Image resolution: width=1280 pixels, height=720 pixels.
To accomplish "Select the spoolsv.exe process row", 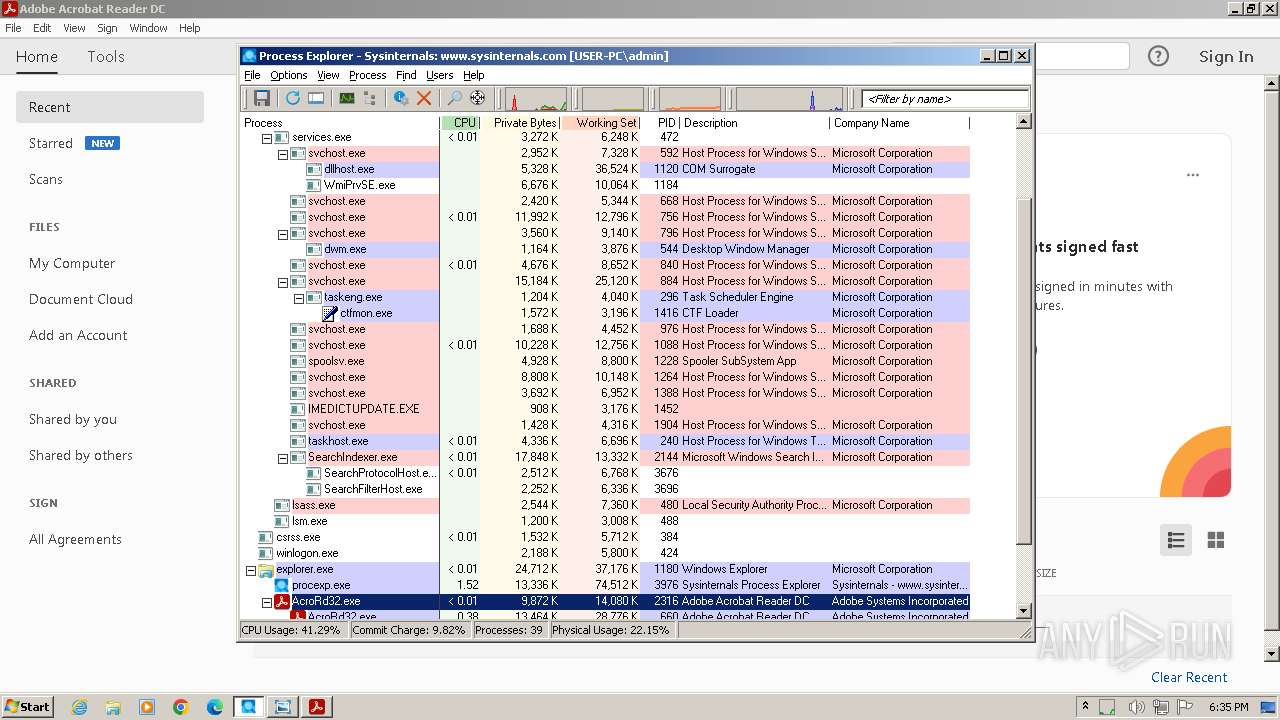I will [605, 361].
